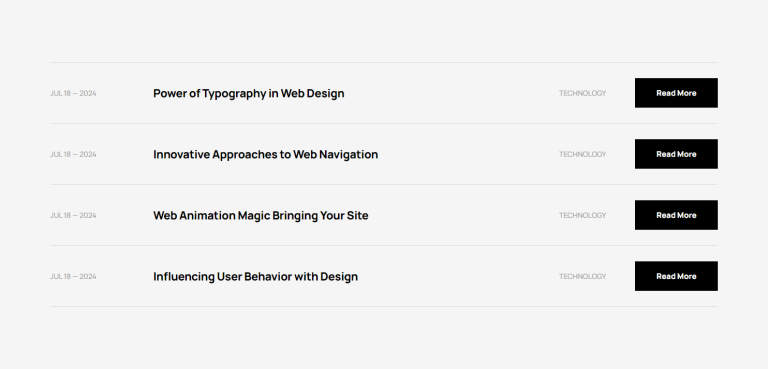Open Influencing User Behavior with Design article
This screenshot has height=369, width=768.
point(255,276)
